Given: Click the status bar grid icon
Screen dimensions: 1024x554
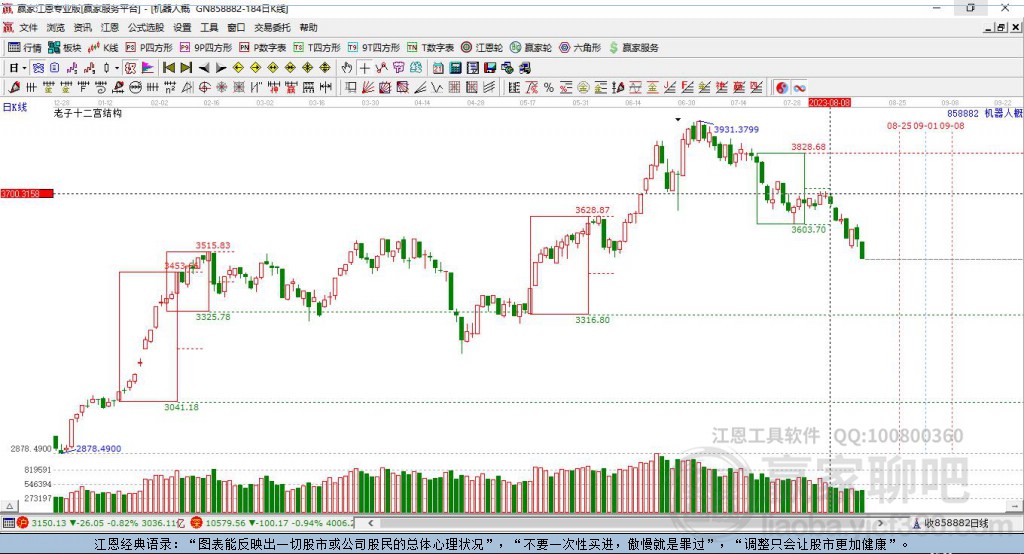Looking at the screenshot, I should [8, 523].
